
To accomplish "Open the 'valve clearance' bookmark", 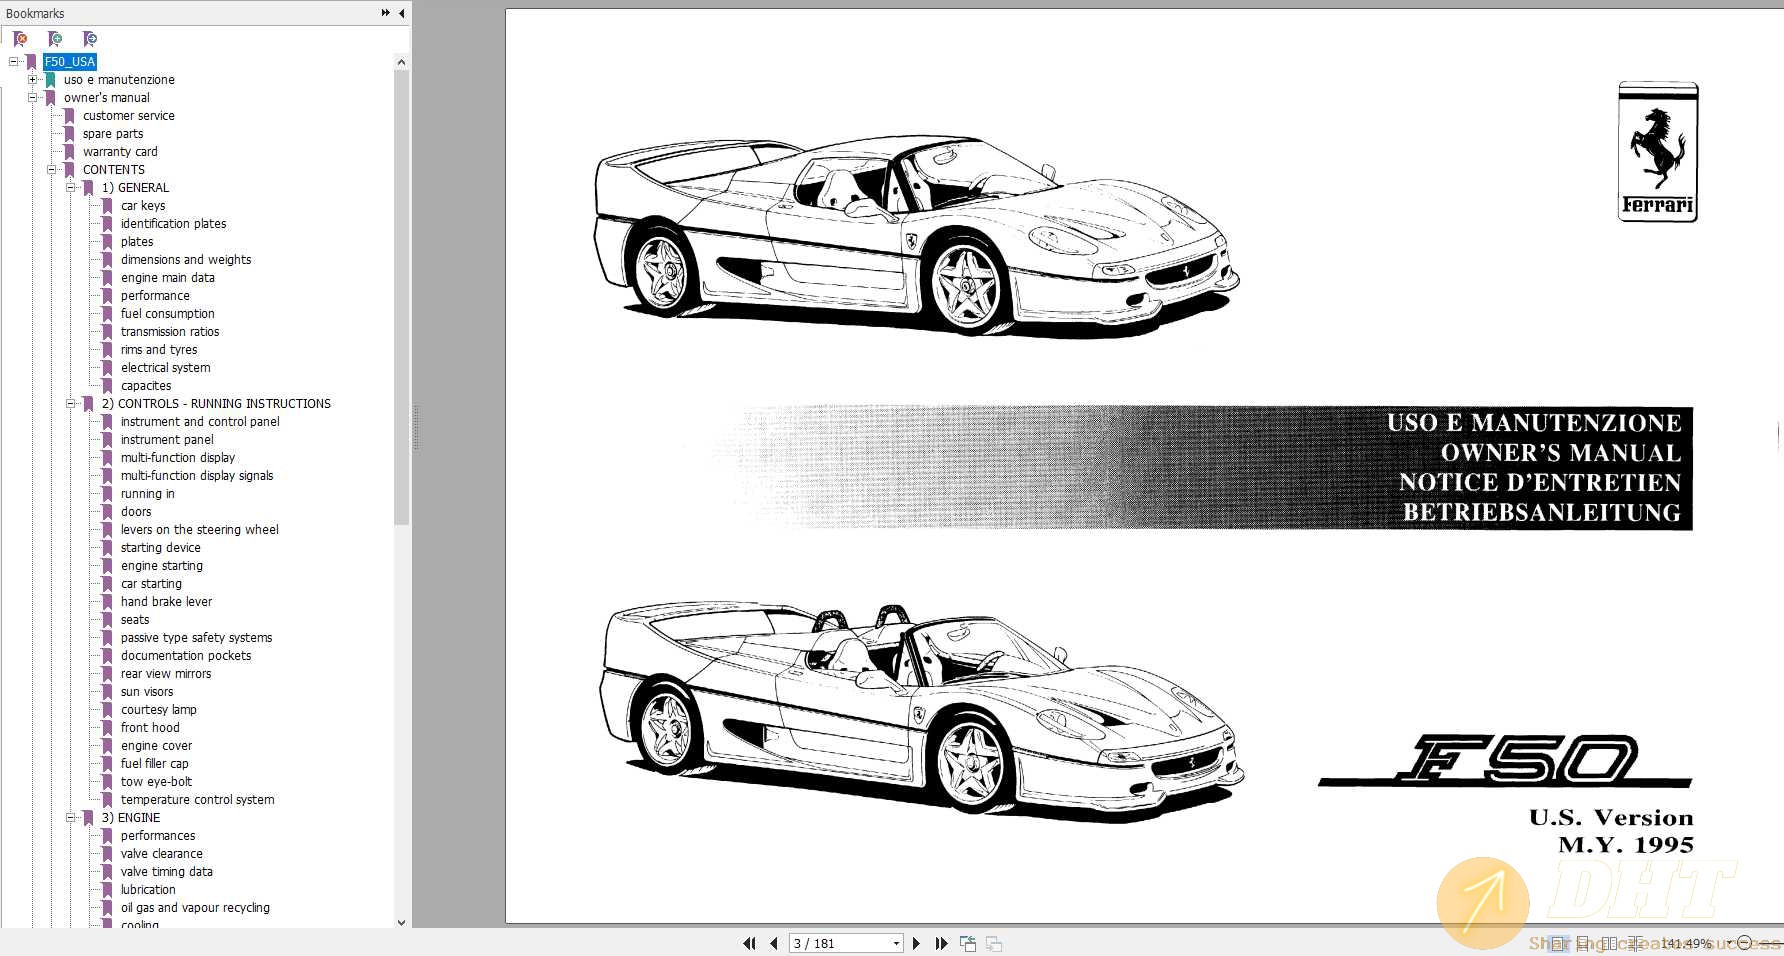I will pyautogui.click(x=161, y=854).
